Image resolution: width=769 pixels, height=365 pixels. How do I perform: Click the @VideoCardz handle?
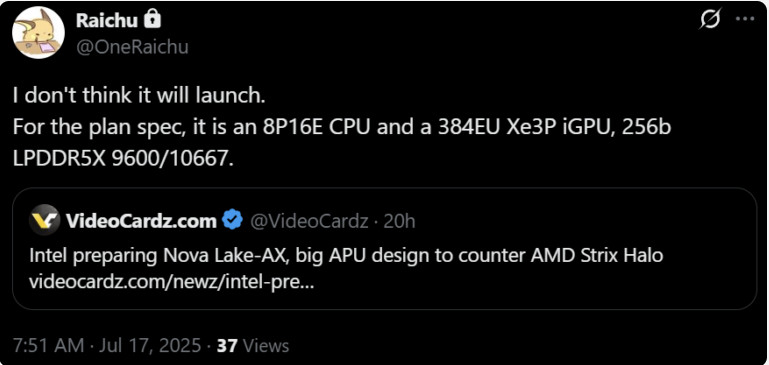click(x=309, y=222)
